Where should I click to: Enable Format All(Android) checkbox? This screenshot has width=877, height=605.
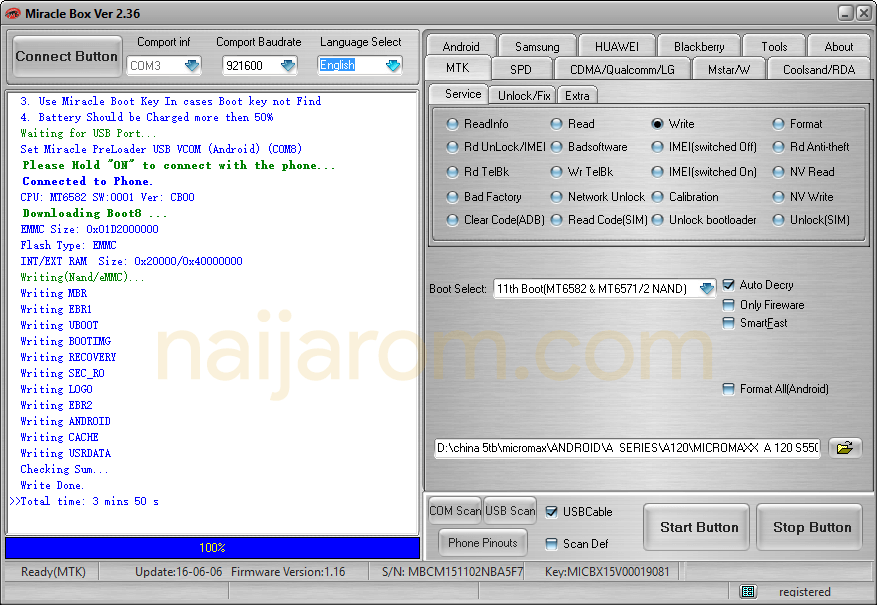click(728, 389)
